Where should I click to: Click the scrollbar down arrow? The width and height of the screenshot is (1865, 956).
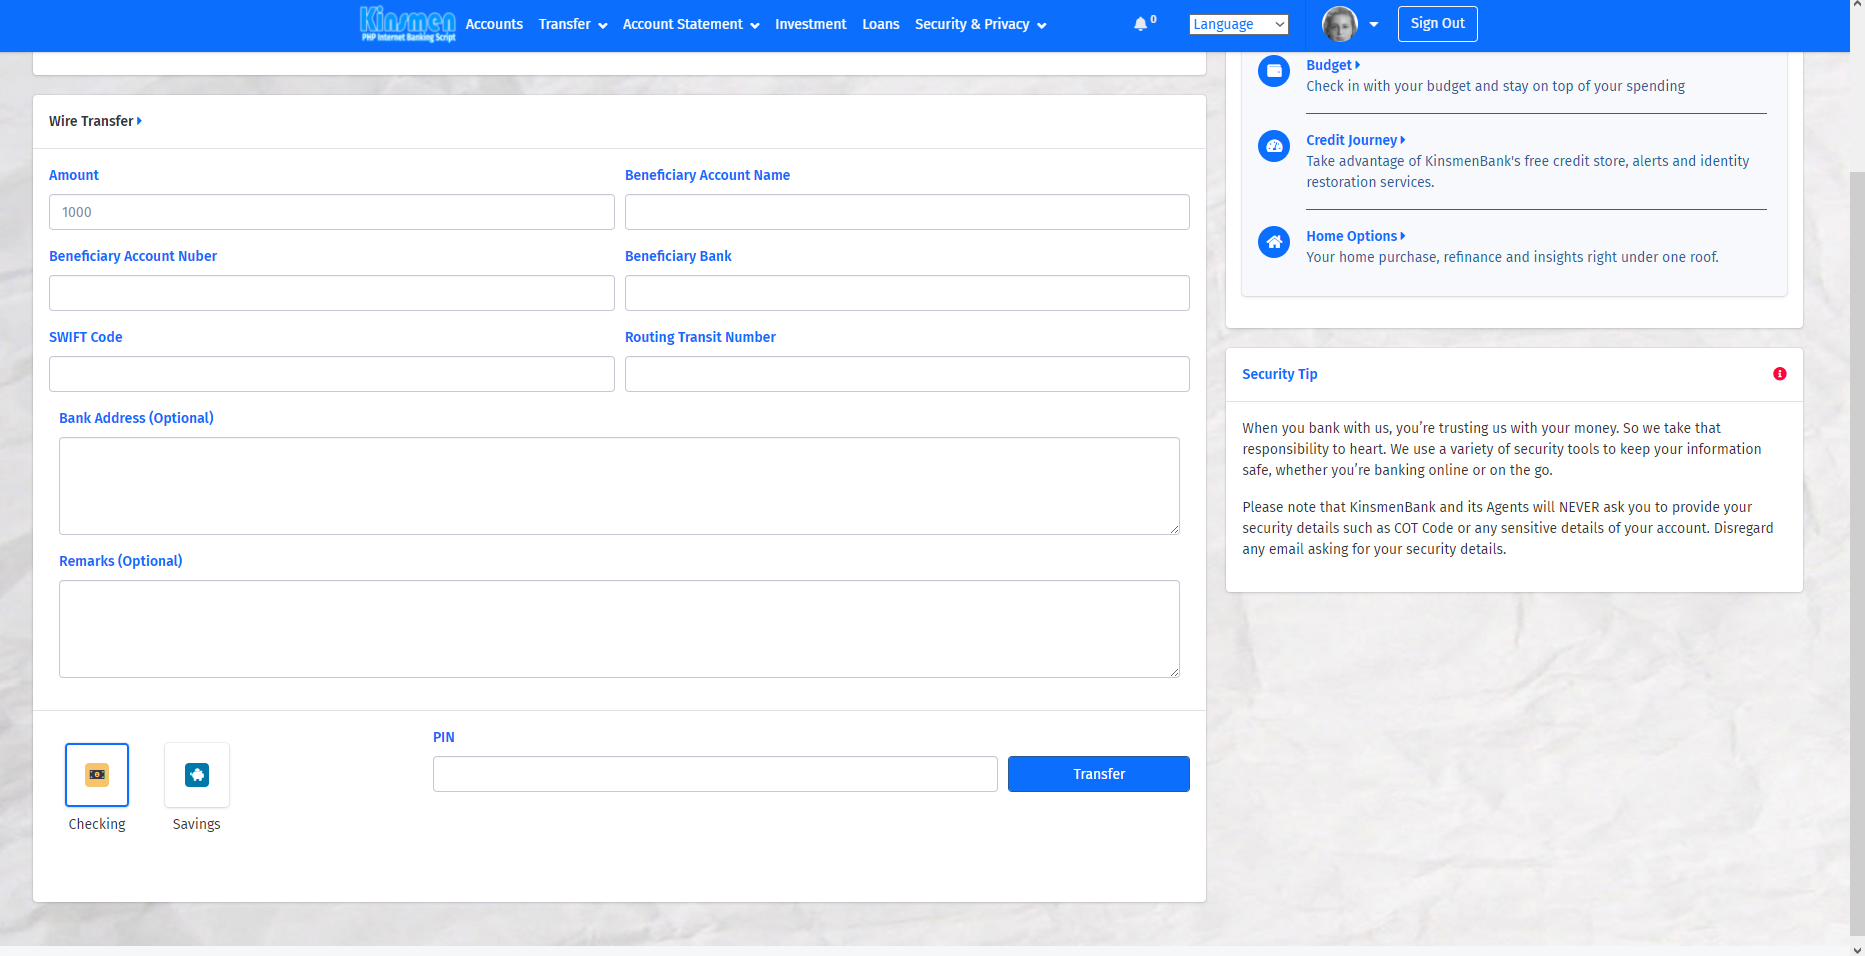tap(1857, 949)
